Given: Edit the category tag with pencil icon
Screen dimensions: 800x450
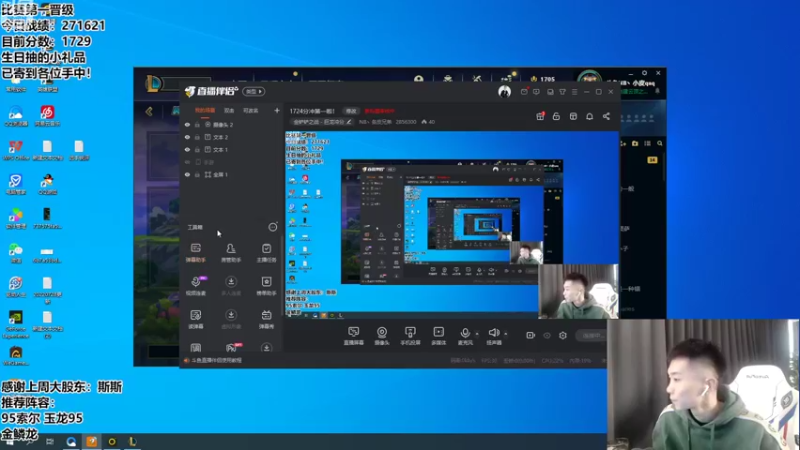Looking at the screenshot, I should click(x=349, y=122).
